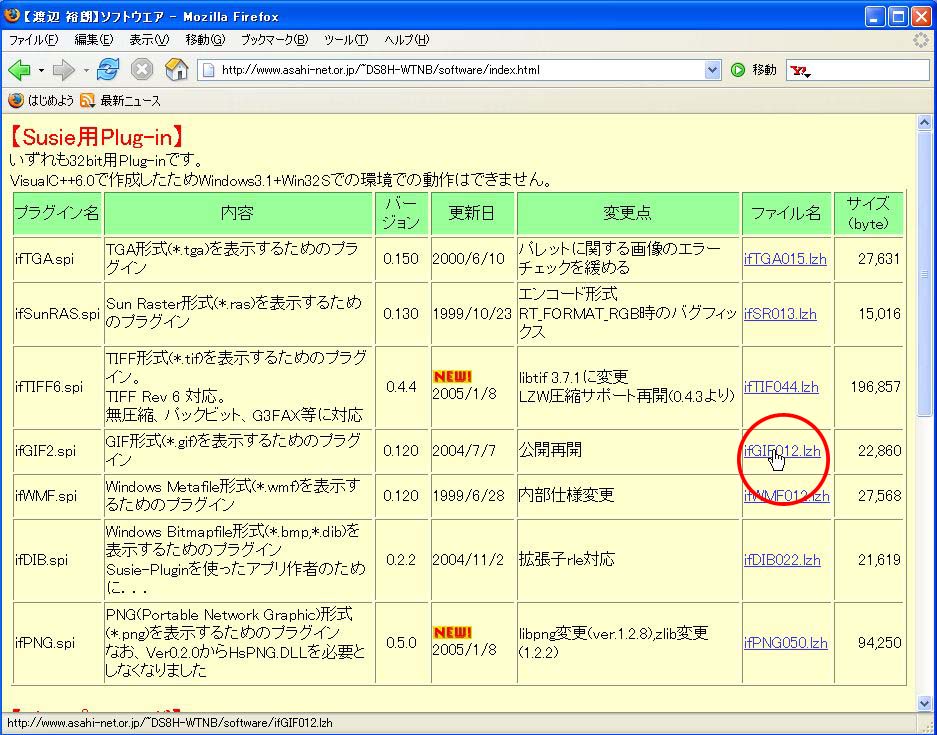Screen dimensions: 937x735
Task: Click the NEW! badge in the ifPNG row
Action: click(452, 632)
